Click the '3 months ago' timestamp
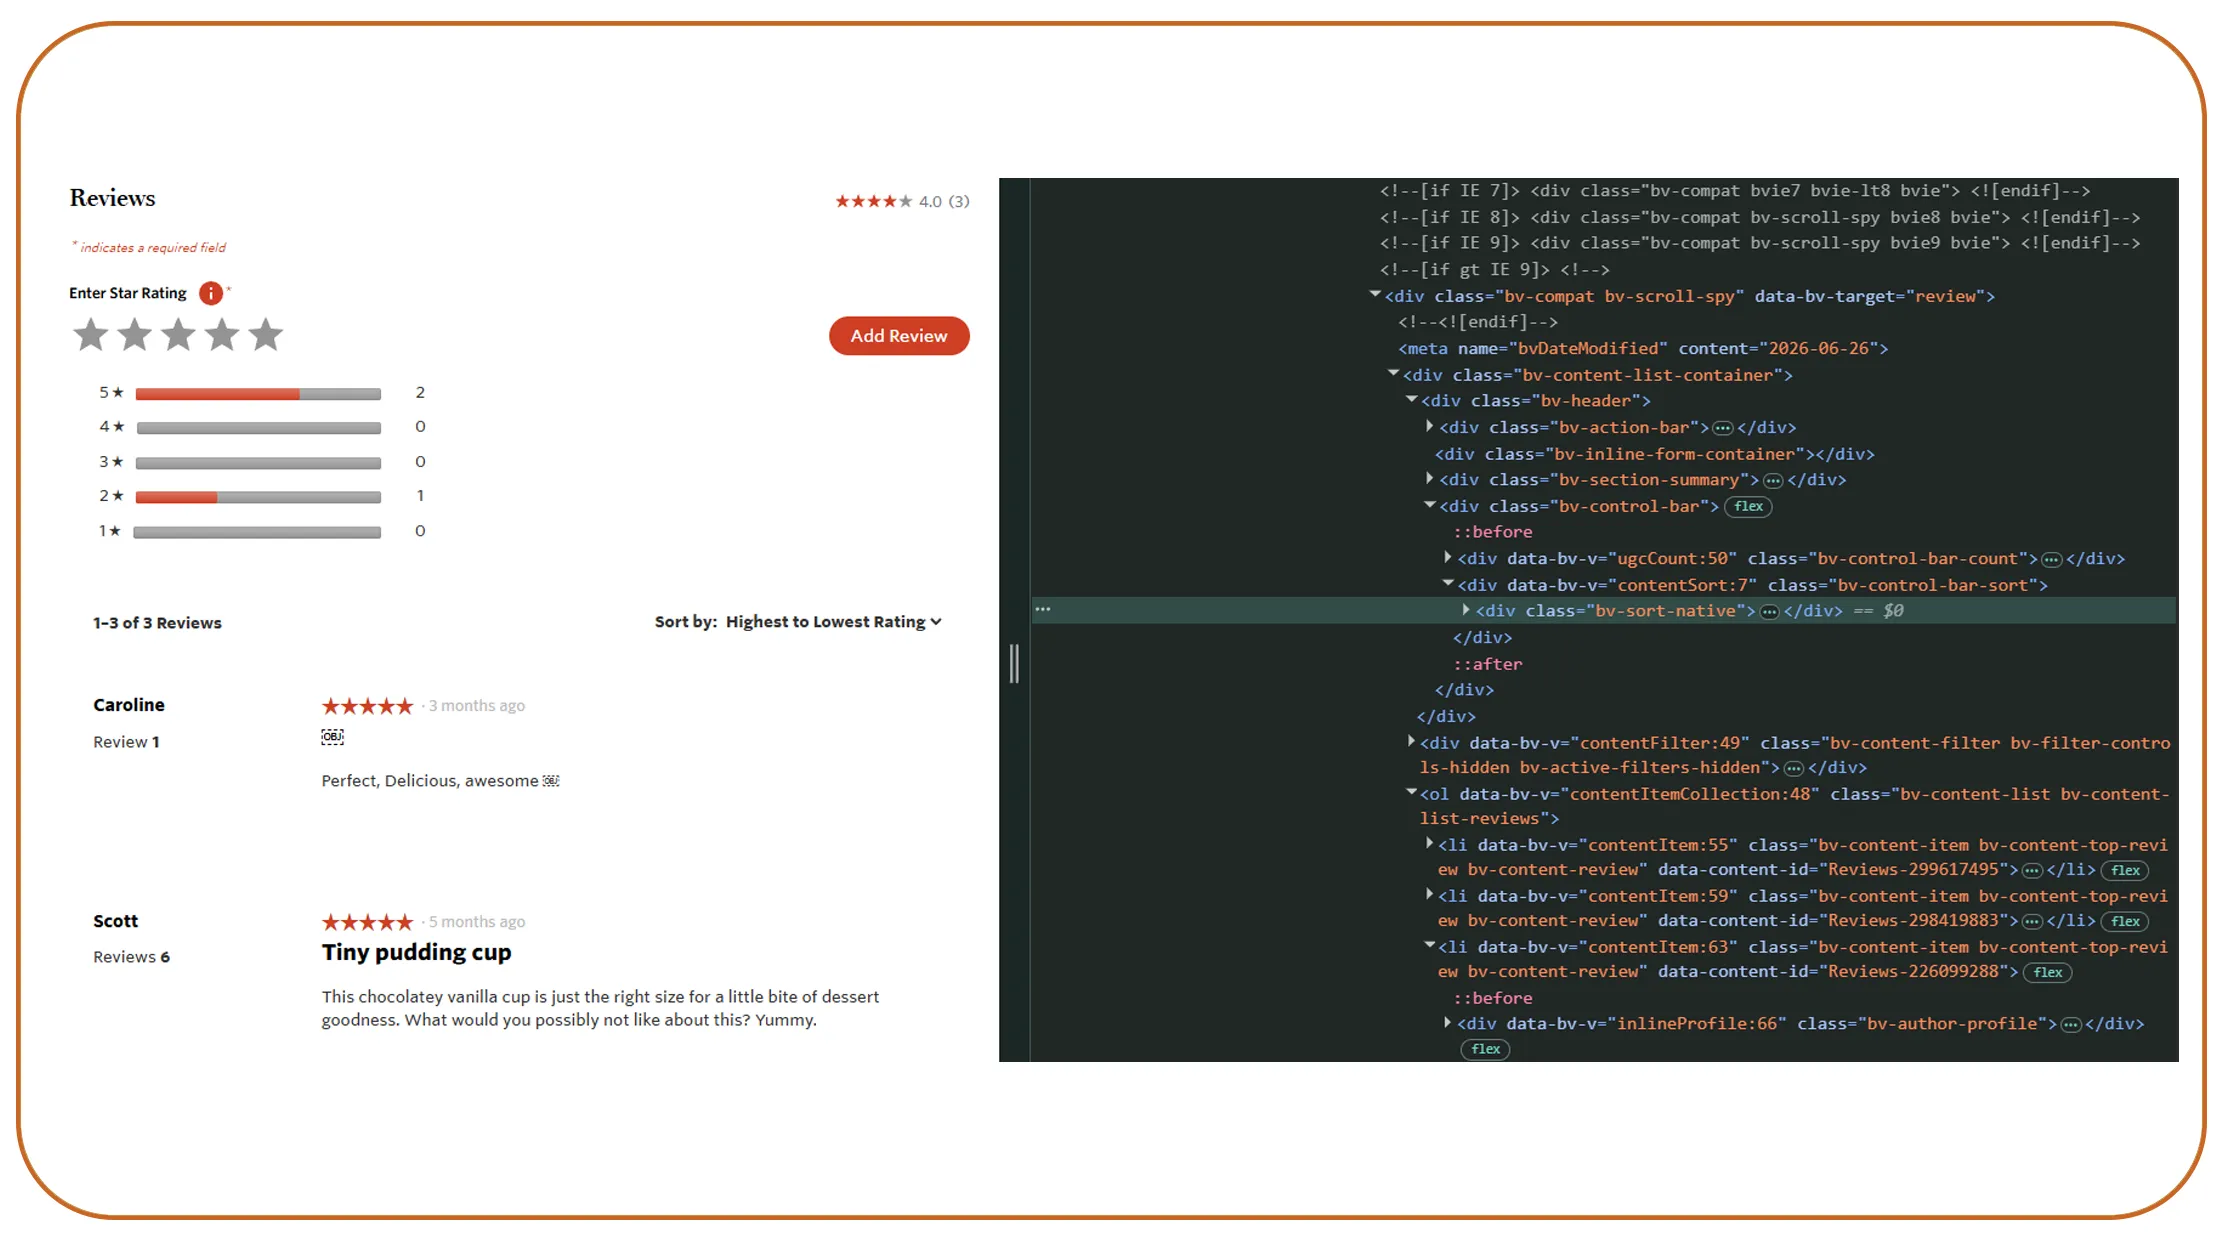 coord(476,706)
